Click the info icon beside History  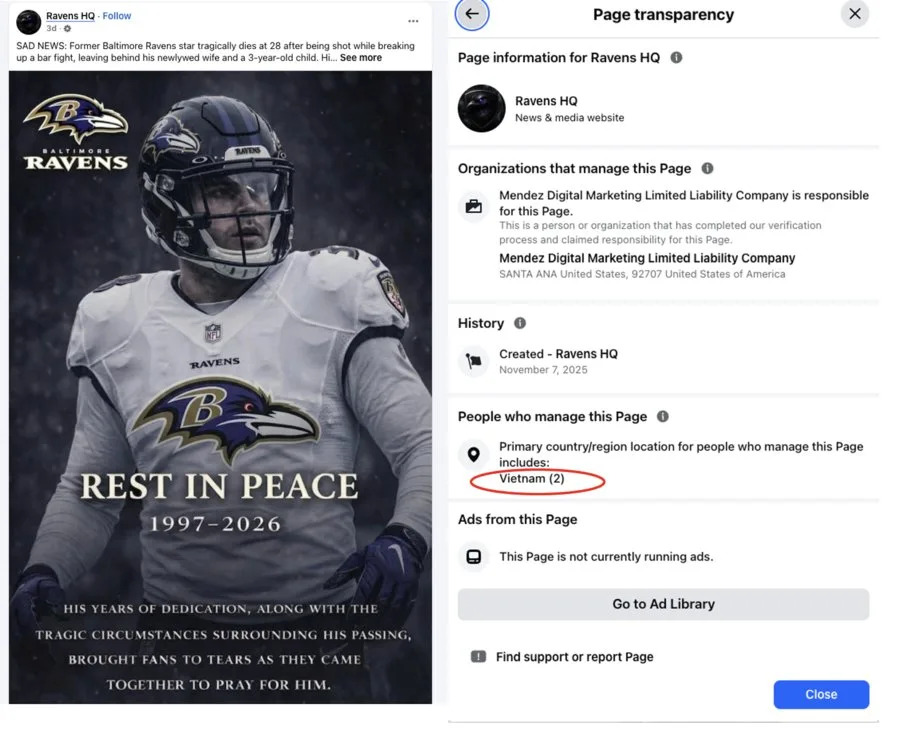click(x=520, y=324)
